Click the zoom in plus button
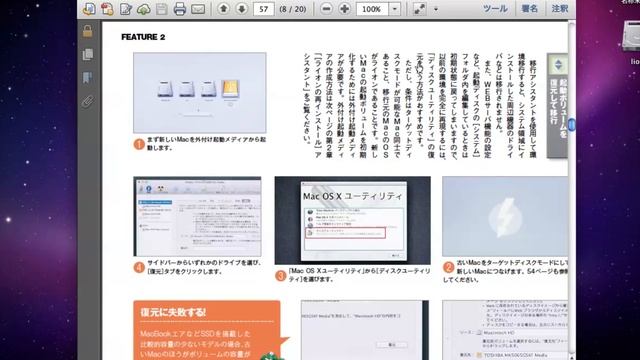This screenshot has height=360, width=640. pyautogui.click(x=344, y=9)
